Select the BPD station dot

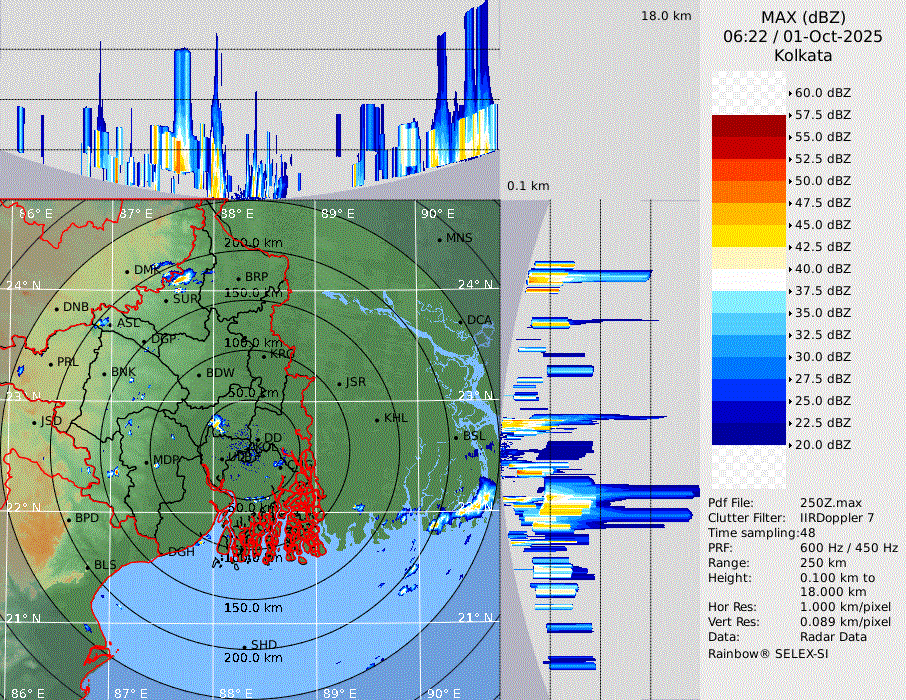point(69,519)
